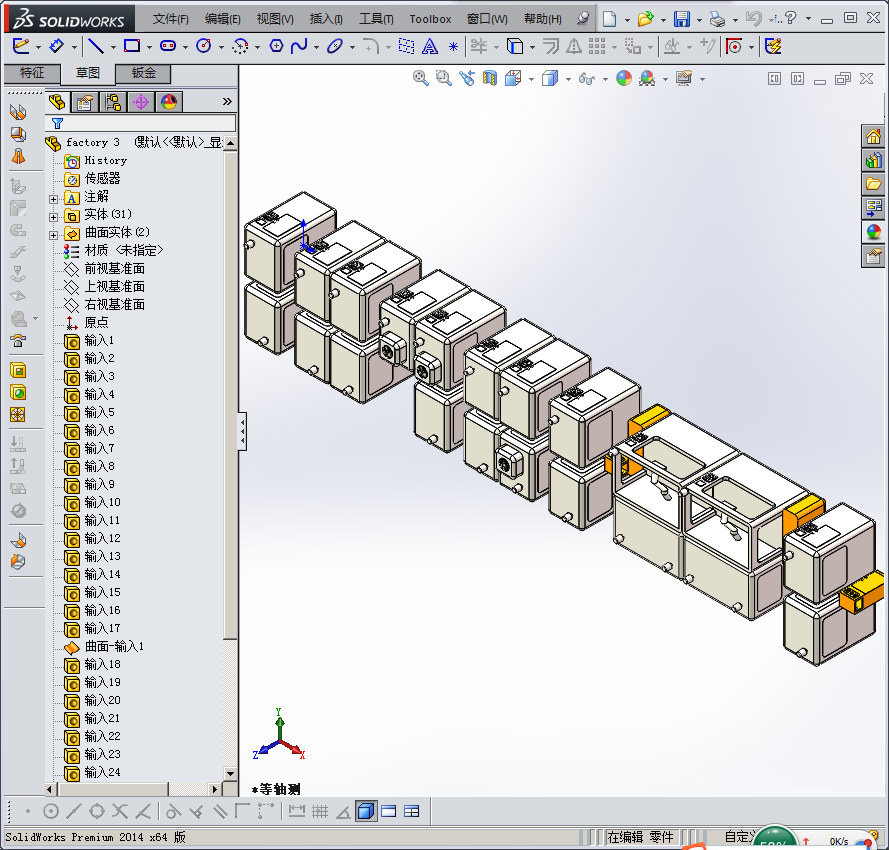
Task: Select the Section View tool
Action: [x=488, y=78]
